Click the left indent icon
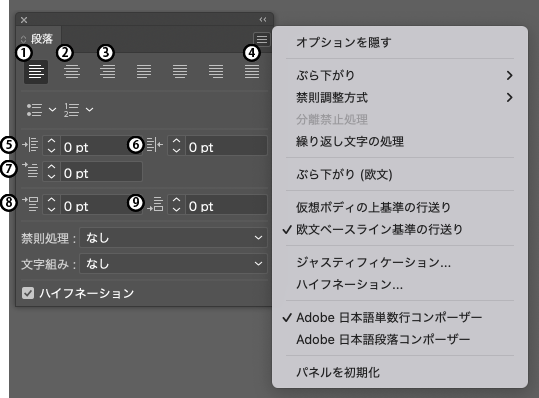Viewport: 539px width, 398px height. (30, 145)
